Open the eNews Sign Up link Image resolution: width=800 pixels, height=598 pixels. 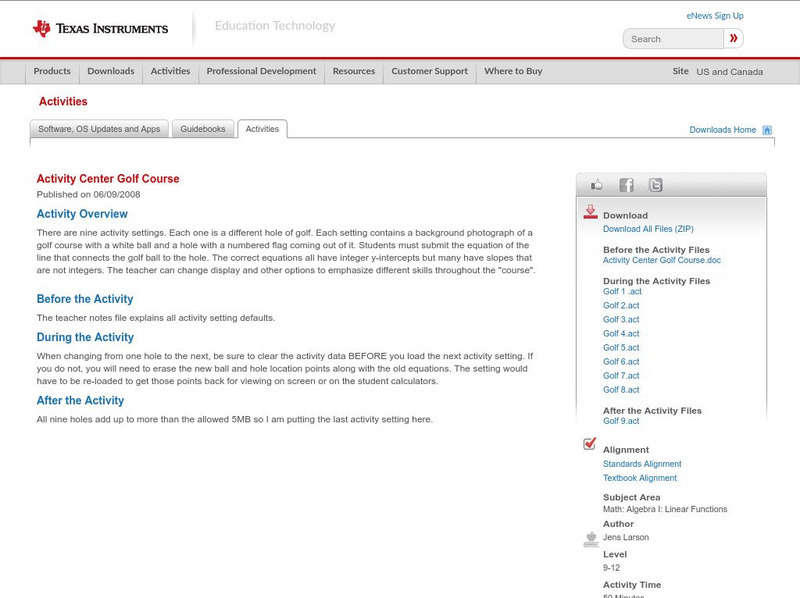(715, 16)
